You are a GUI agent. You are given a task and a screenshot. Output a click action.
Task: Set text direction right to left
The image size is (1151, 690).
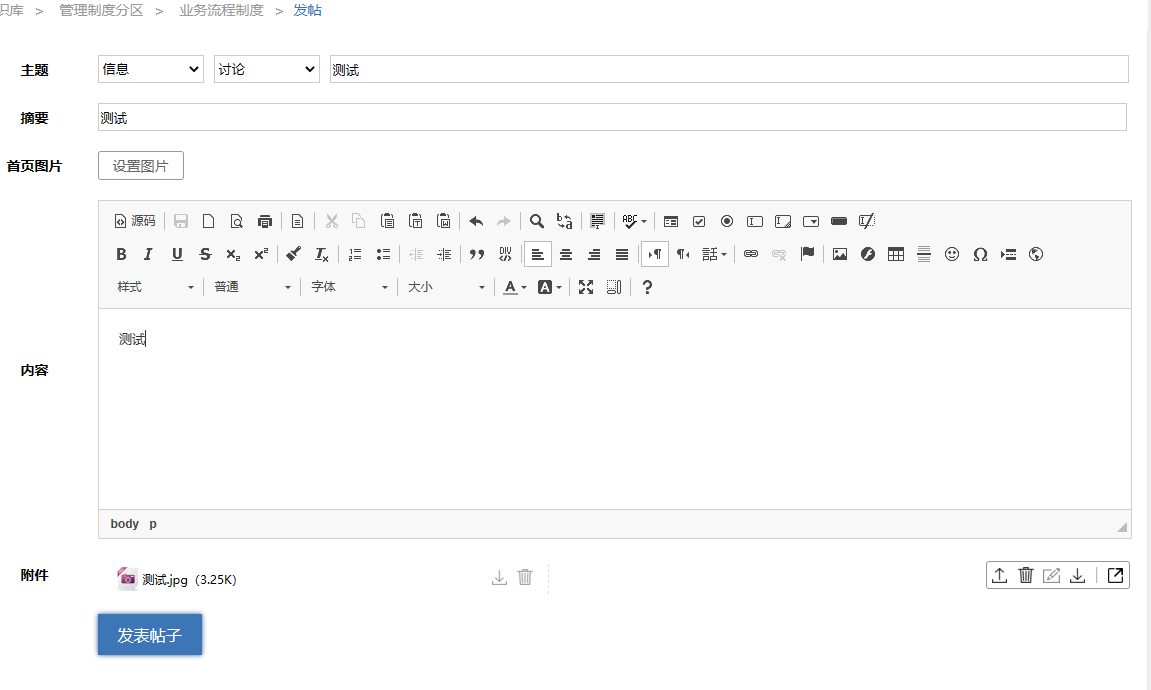[x=683, y=254]
